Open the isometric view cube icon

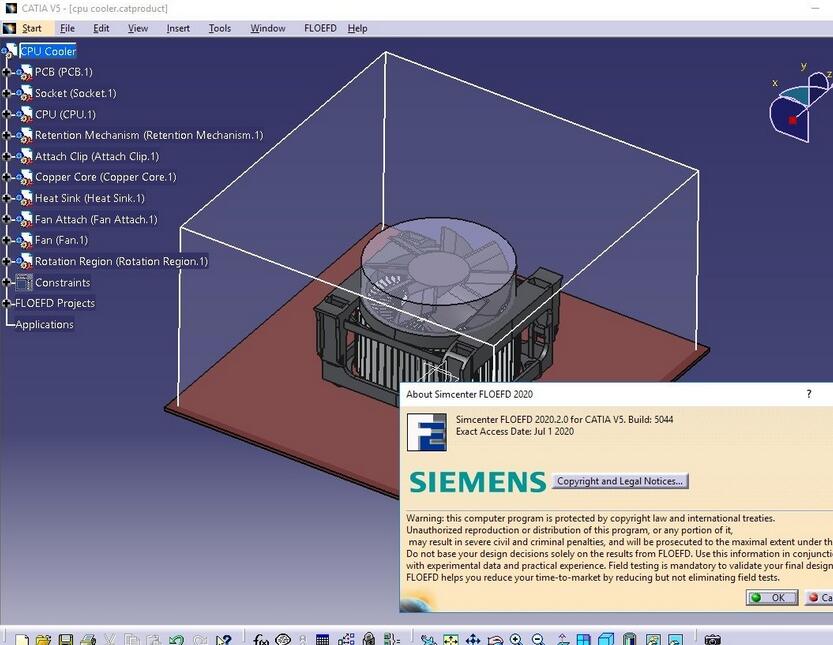tap(606, 639)
